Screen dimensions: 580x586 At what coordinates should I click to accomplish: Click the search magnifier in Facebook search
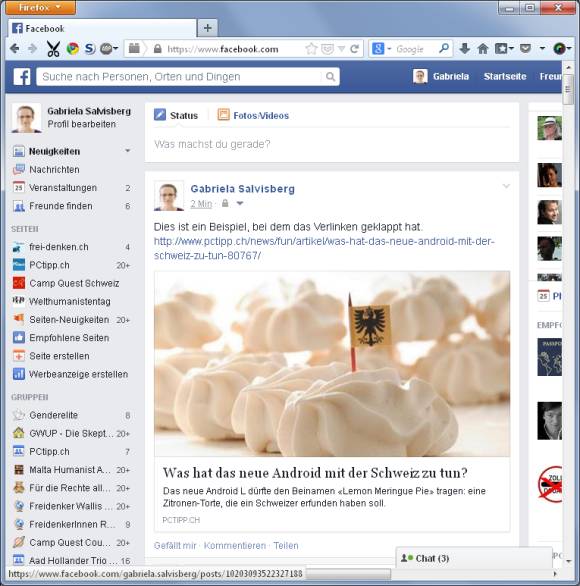pos(330,77)
